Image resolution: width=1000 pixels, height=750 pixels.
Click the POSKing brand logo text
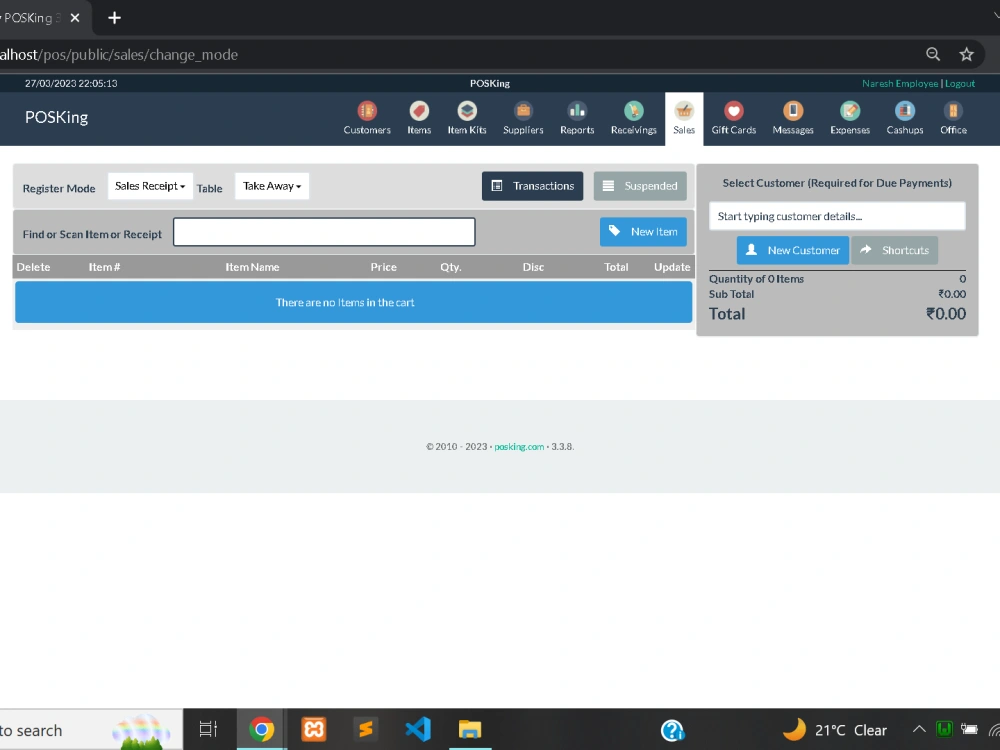(56, 117)
